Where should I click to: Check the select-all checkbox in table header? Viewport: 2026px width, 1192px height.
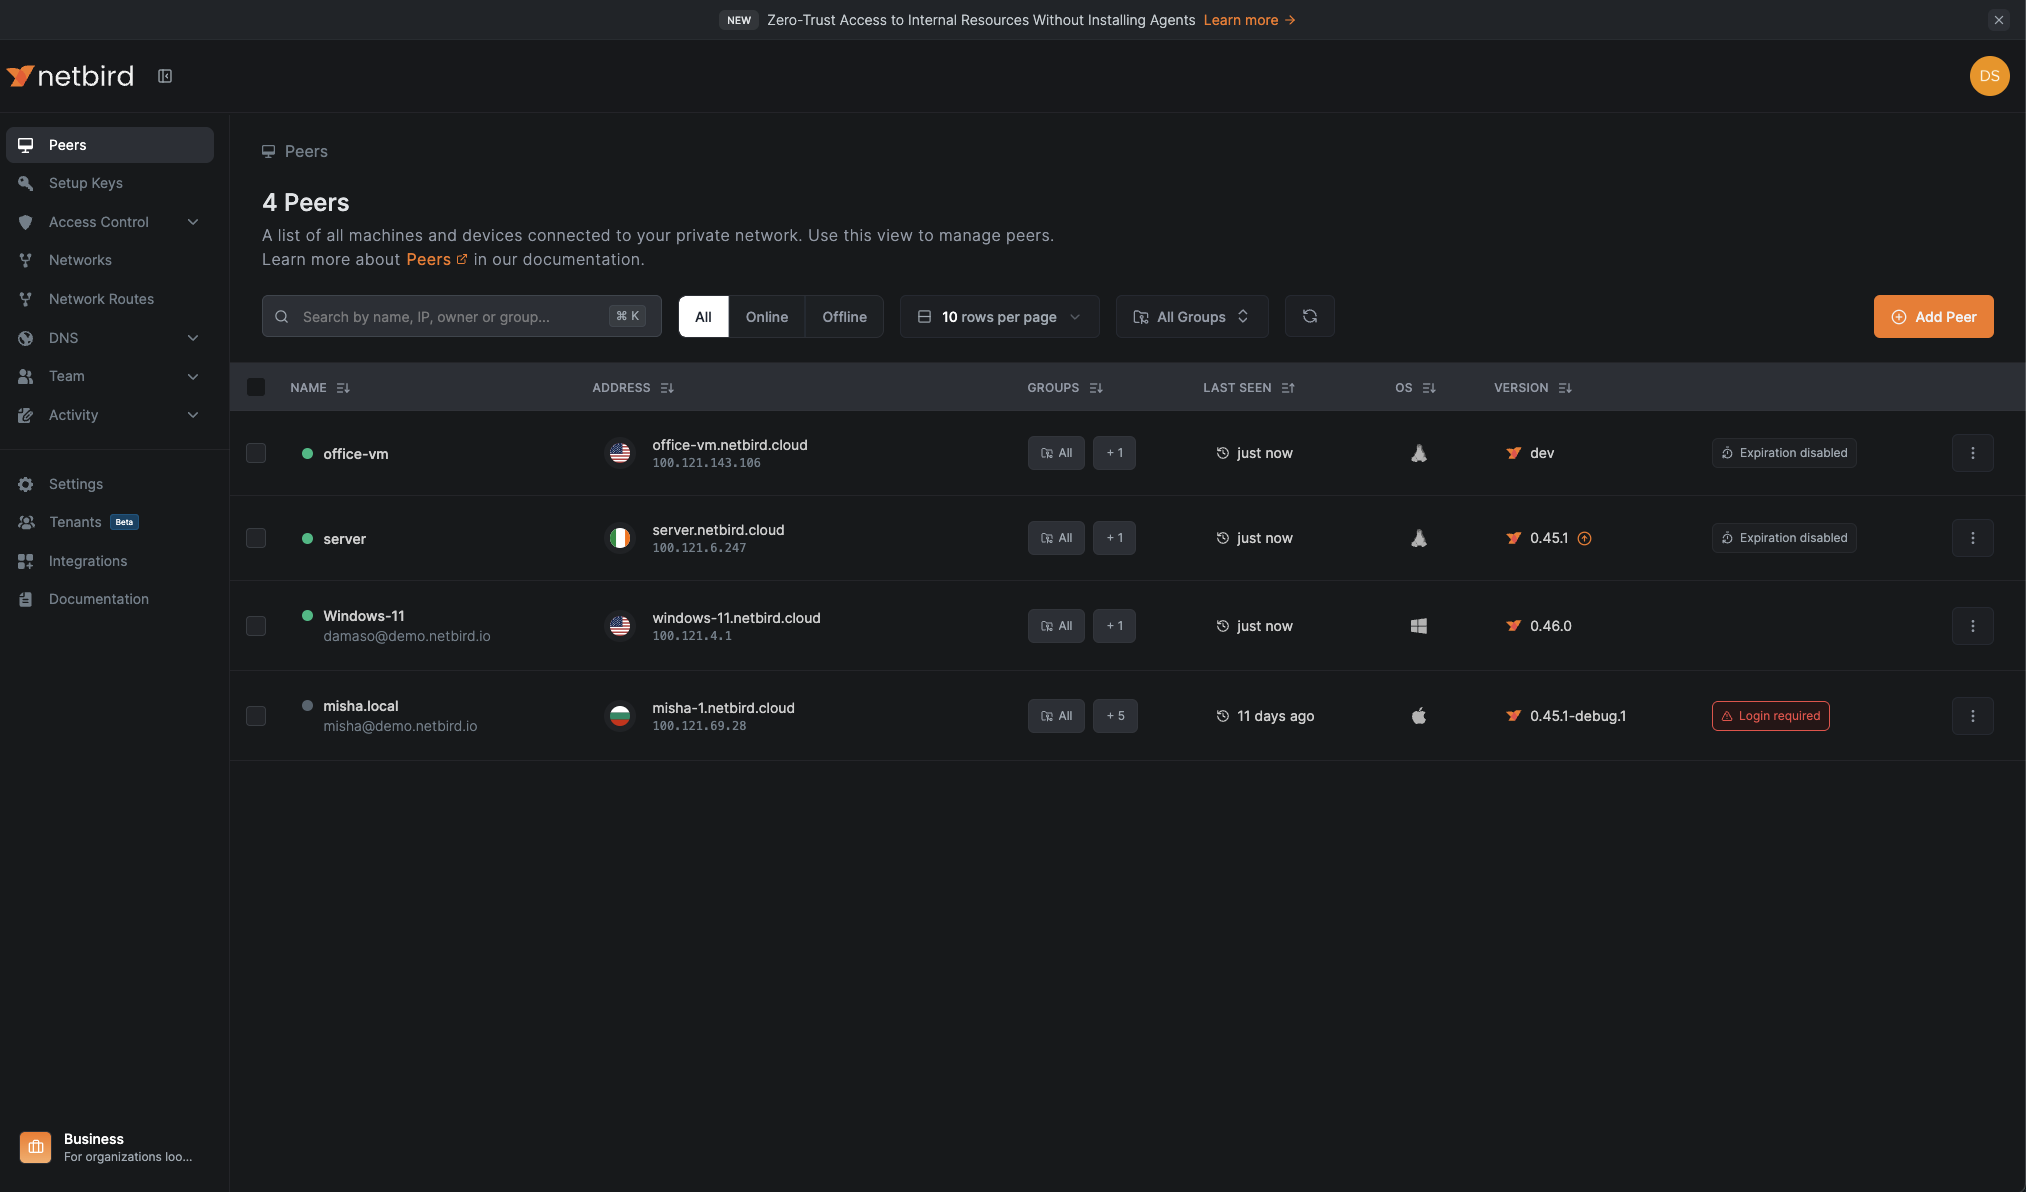pos(256,387)
